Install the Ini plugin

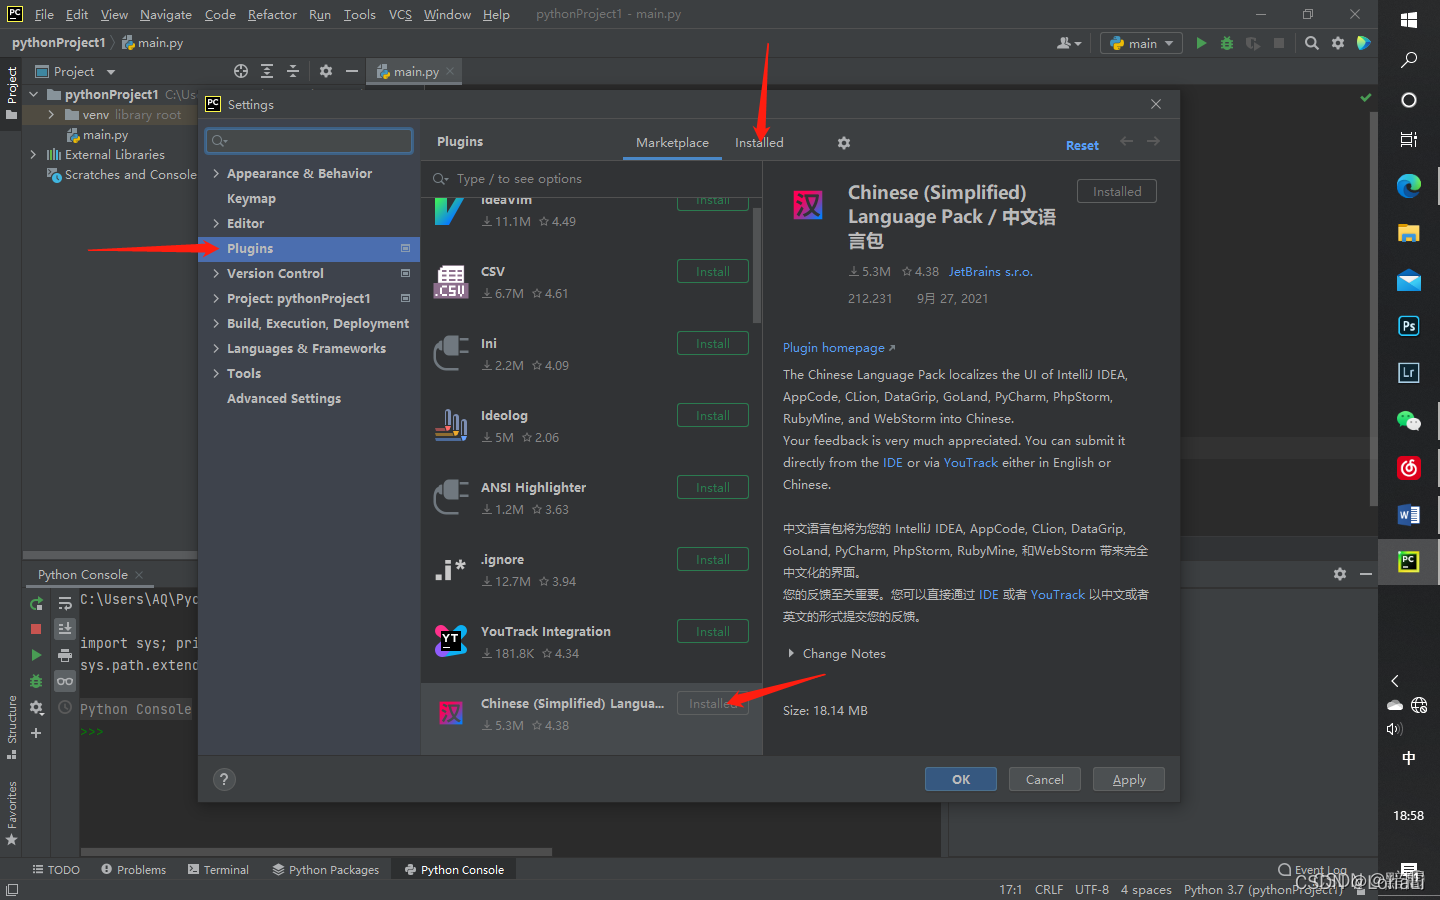click(713, 344)
